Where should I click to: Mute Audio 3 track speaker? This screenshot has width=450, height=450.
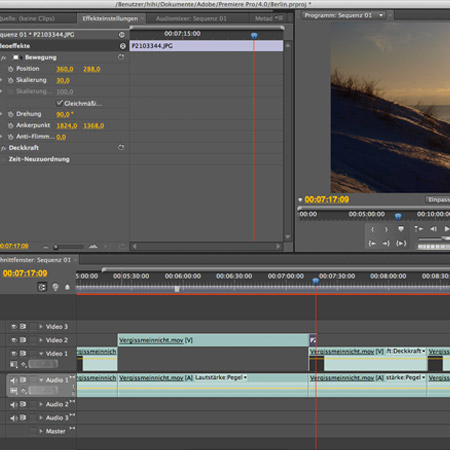tap(13, 418)
